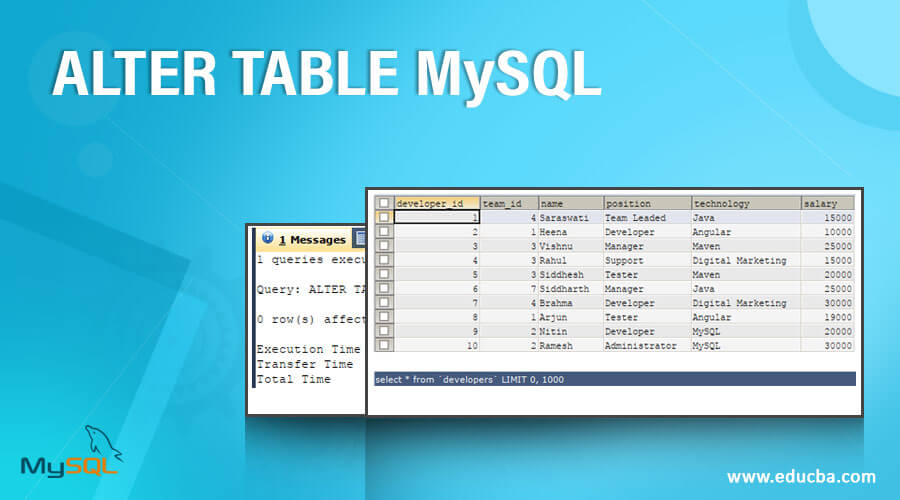
Task: Check the row checkbox for Rahul
Action: click(x=384, y=260)
